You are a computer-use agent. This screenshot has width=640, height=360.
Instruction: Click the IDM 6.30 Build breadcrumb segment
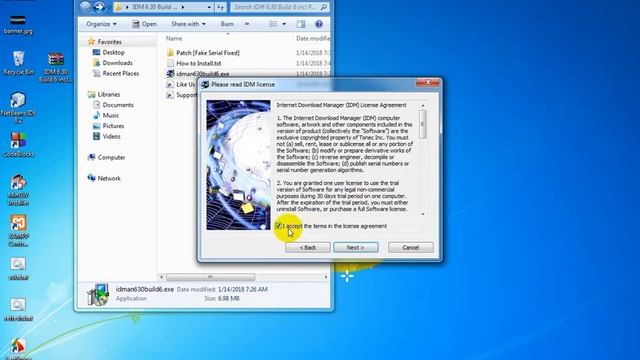pos(155,7)
